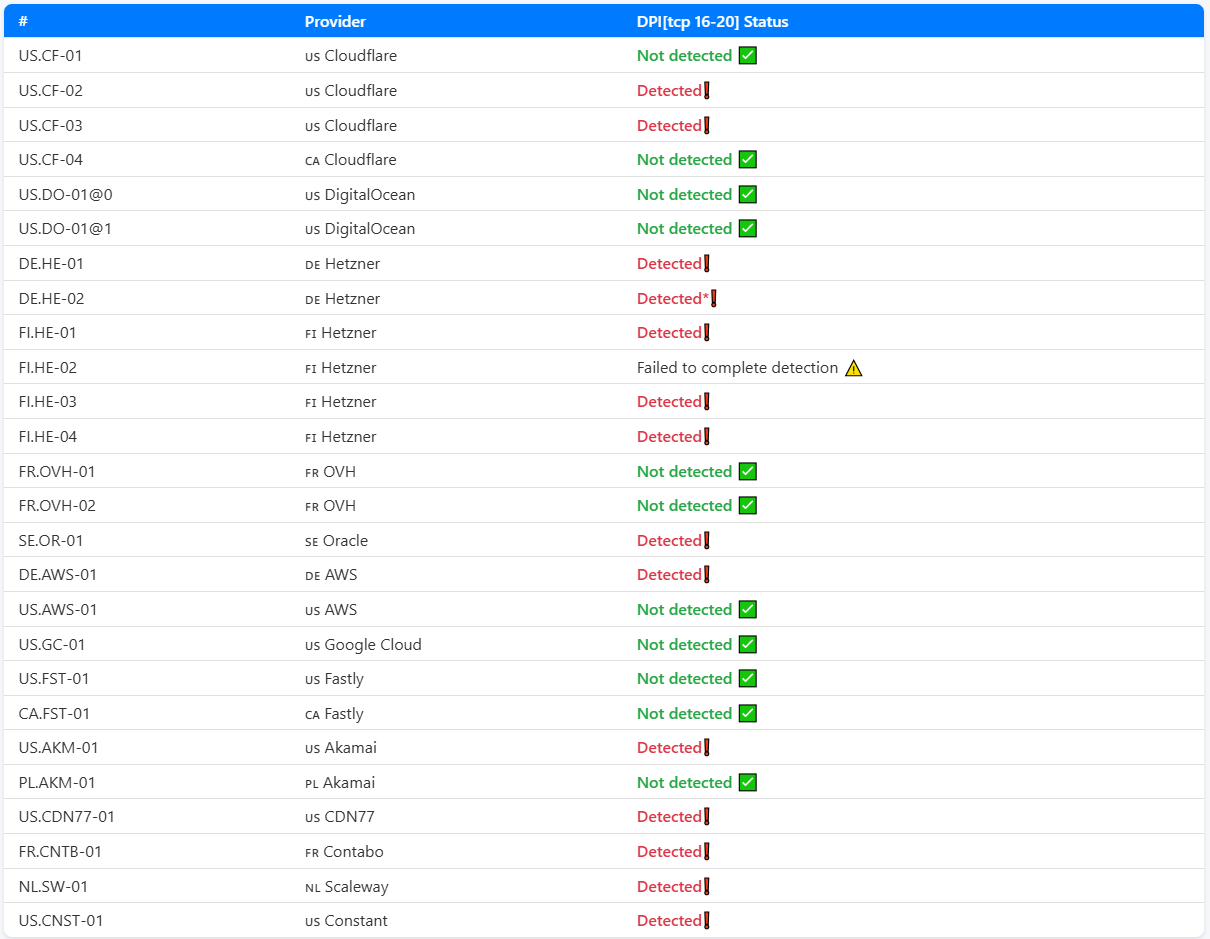Click the red exclamation icon for FI.HE-03
Screen dimensions: 1210x939
[707, 402]
